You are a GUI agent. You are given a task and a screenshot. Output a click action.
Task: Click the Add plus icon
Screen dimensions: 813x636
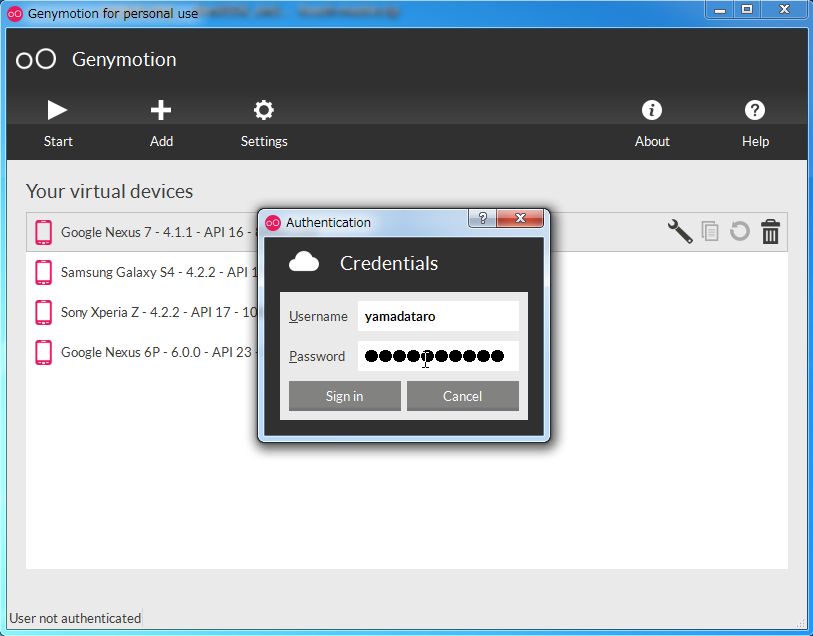tap(161, 110)
